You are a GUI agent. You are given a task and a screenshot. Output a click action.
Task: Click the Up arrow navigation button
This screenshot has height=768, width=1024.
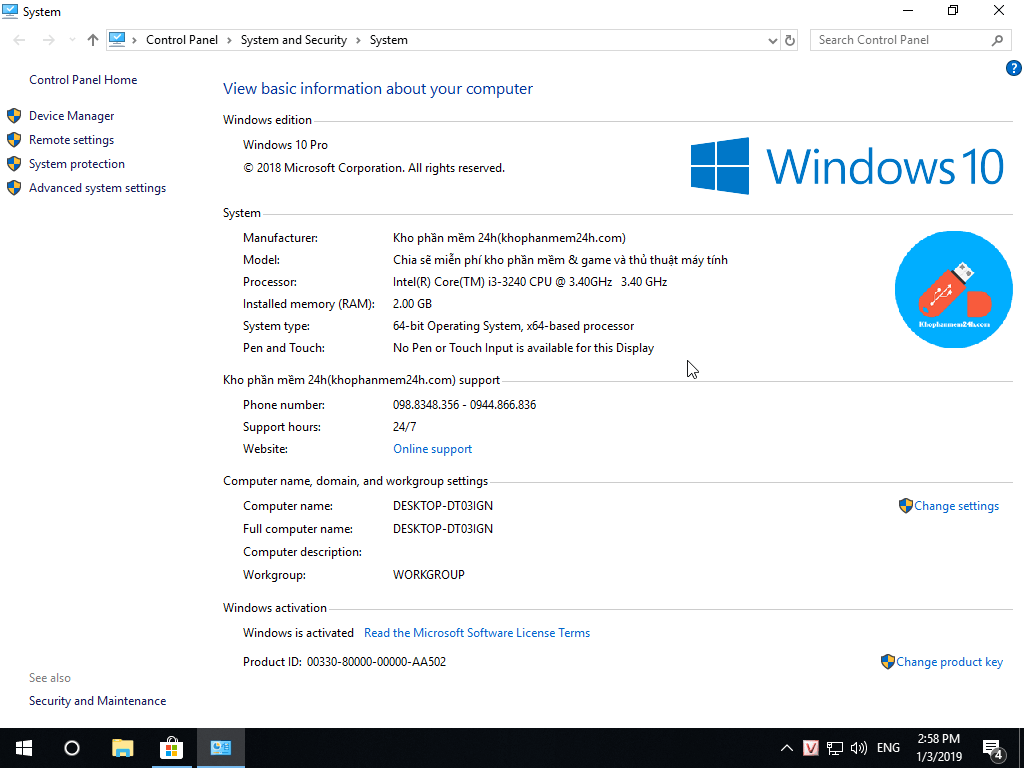(93, 40)
